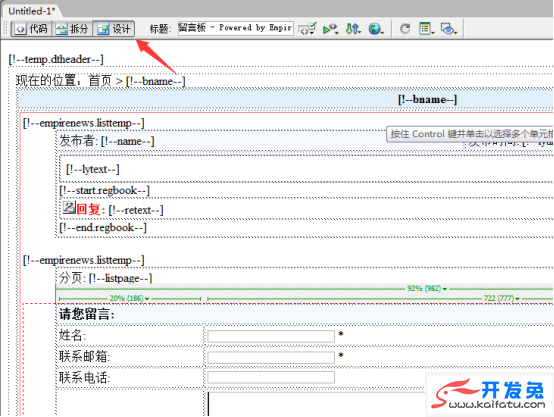Screen dimensions: 554x417
Task: Open the 20% (186) column width dropdown
Action: click(x=129, y=299)
